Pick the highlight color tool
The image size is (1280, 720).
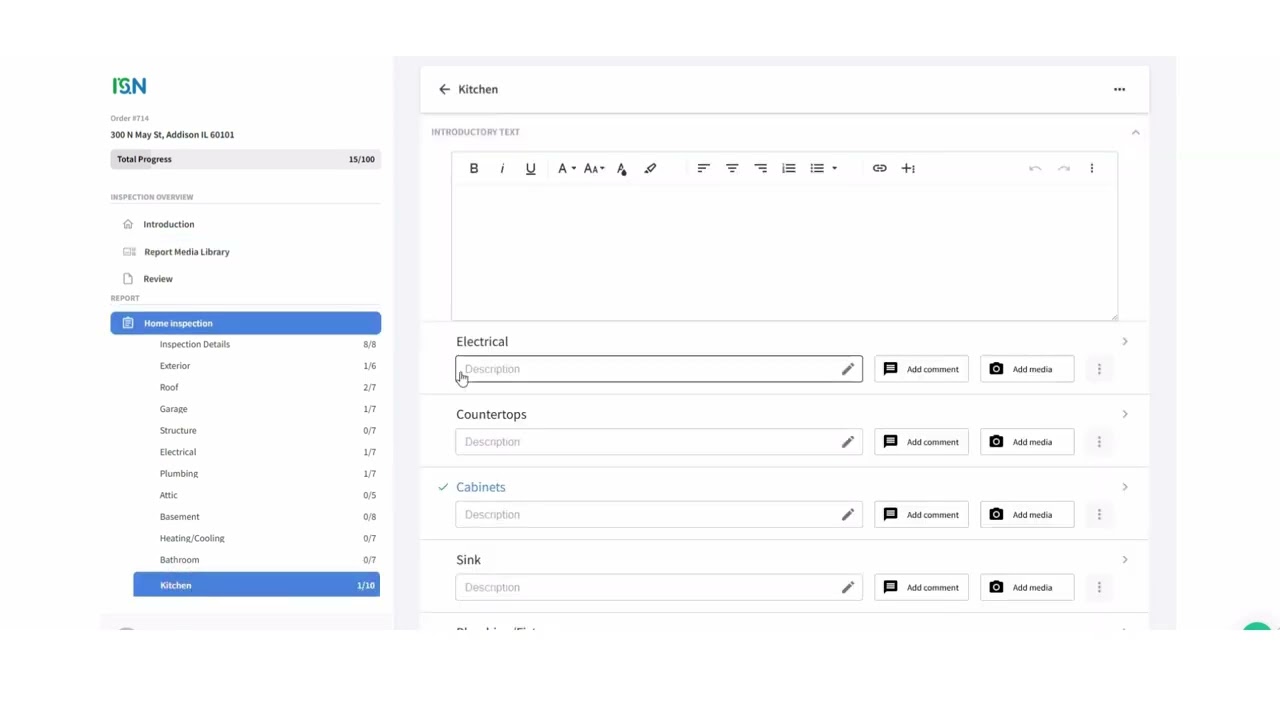(x=650, y=168)
